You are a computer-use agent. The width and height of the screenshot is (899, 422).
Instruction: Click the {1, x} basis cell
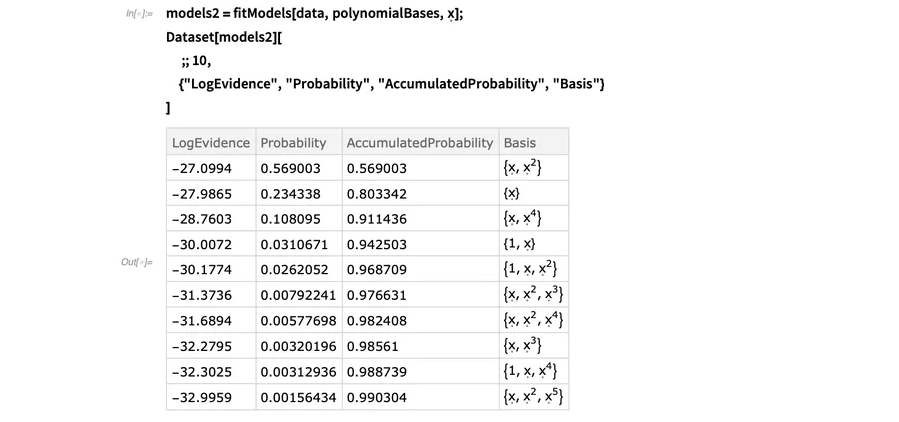coord(534,244)
